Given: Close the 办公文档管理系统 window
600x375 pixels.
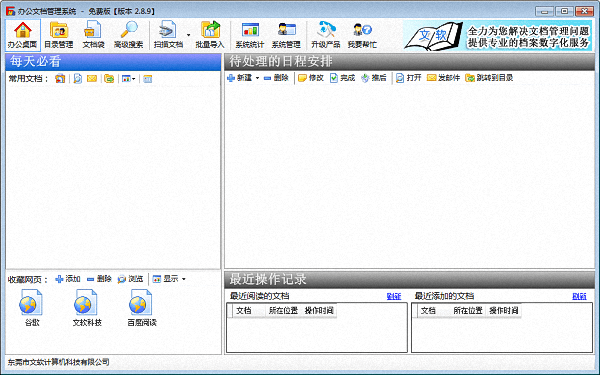Looking at the screenshot, I should click(584, 11).
